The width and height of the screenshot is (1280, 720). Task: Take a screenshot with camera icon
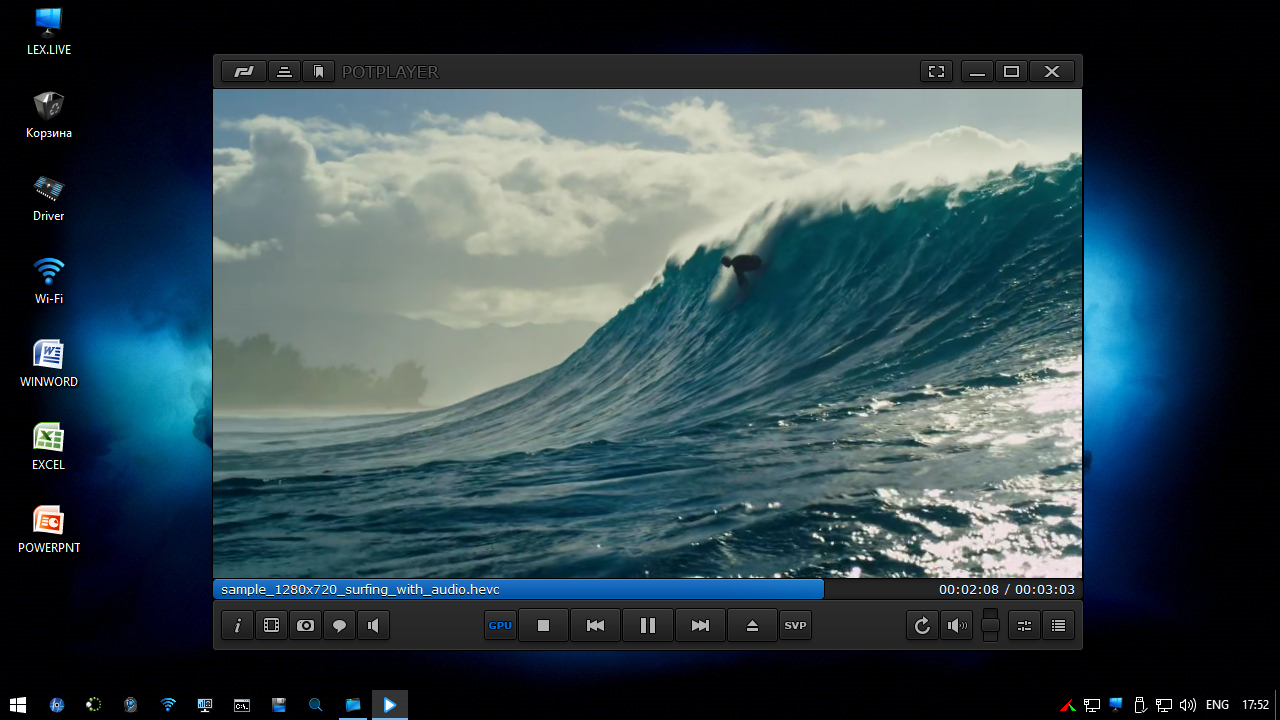pos(305,626)
